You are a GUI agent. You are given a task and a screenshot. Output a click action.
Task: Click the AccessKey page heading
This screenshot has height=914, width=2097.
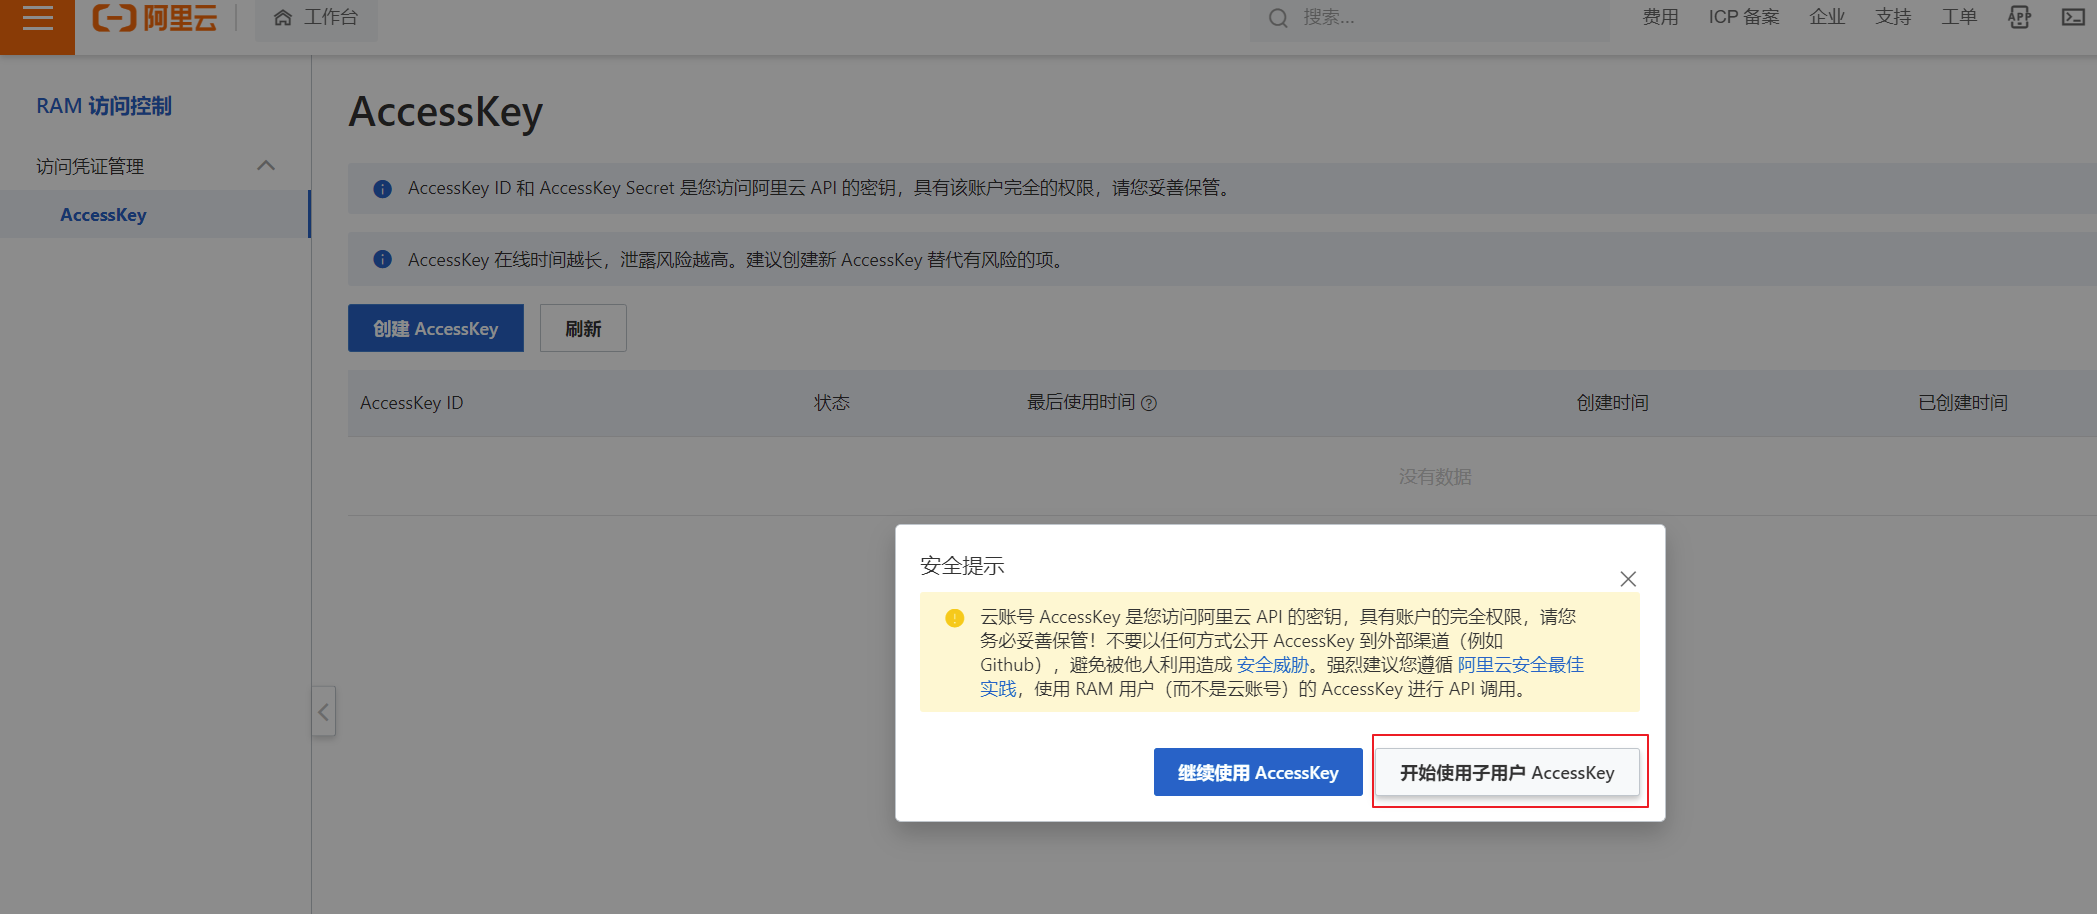tap(446, 112)
